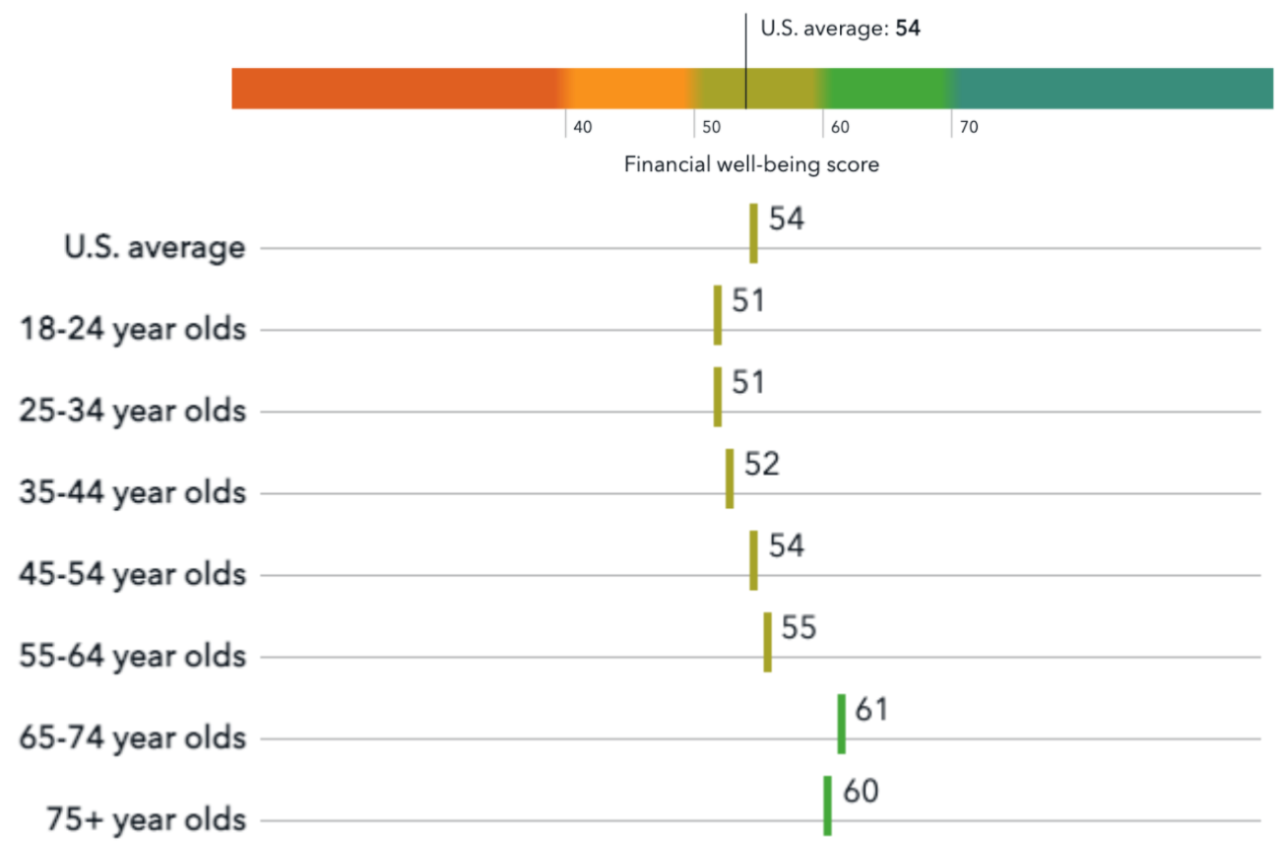Select the 35-44 year olds marker at 52
The image size is (1280, 856).
click(729, 479)
